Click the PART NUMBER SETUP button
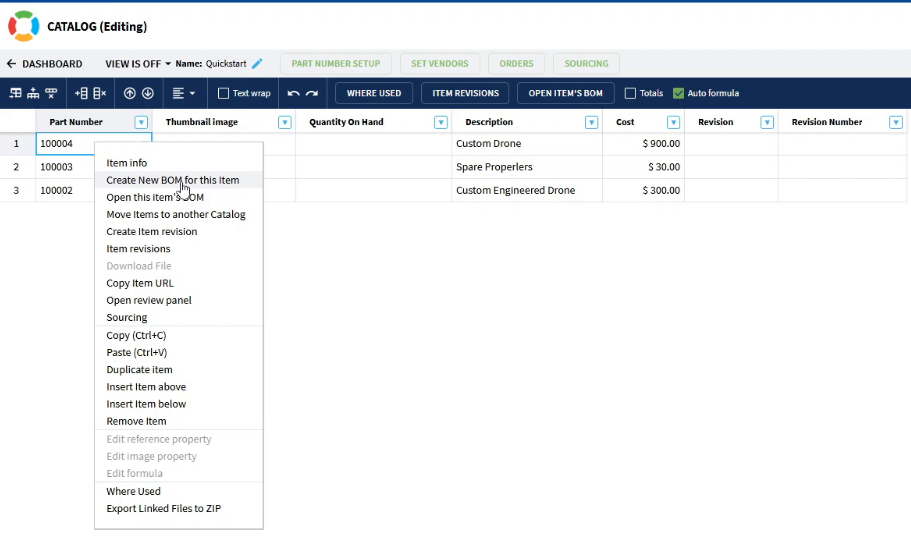This screenshot has width=911, height=540. click(x=336, y=63)
